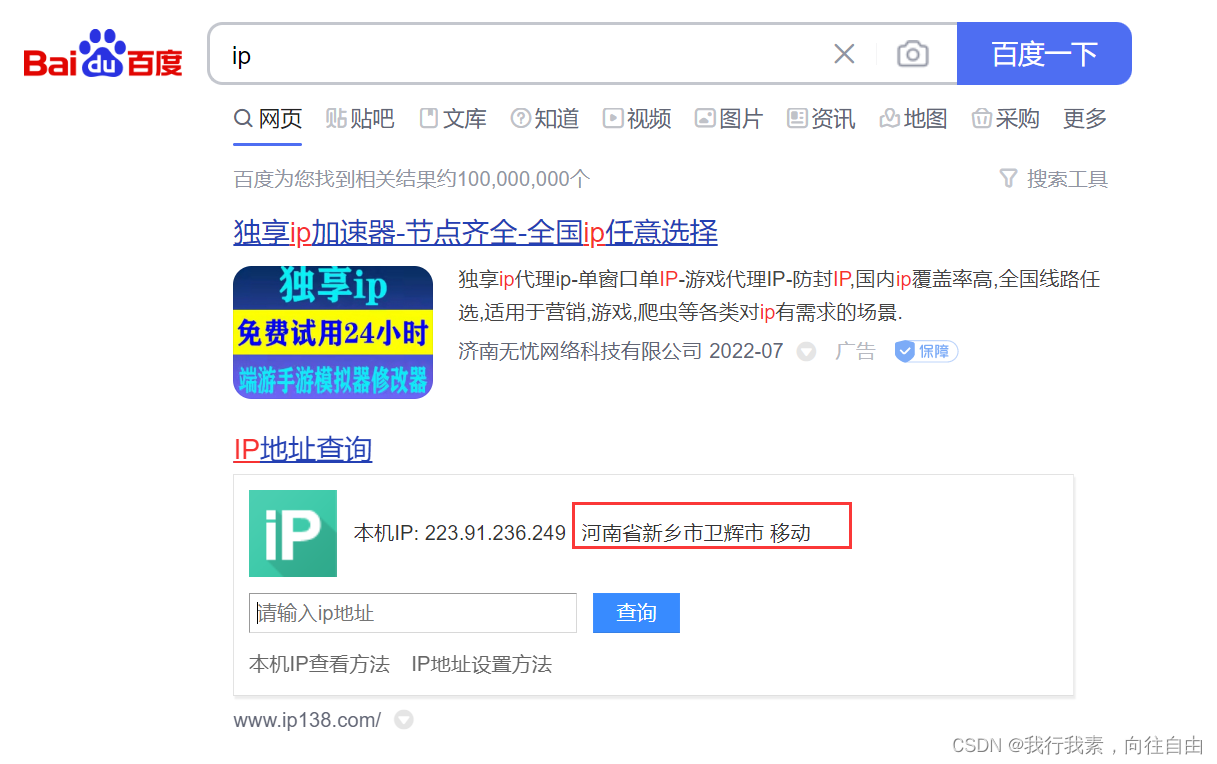1217x764 pixels.
Task: Clear the search box with the X icon
Action: coord(844,54)
